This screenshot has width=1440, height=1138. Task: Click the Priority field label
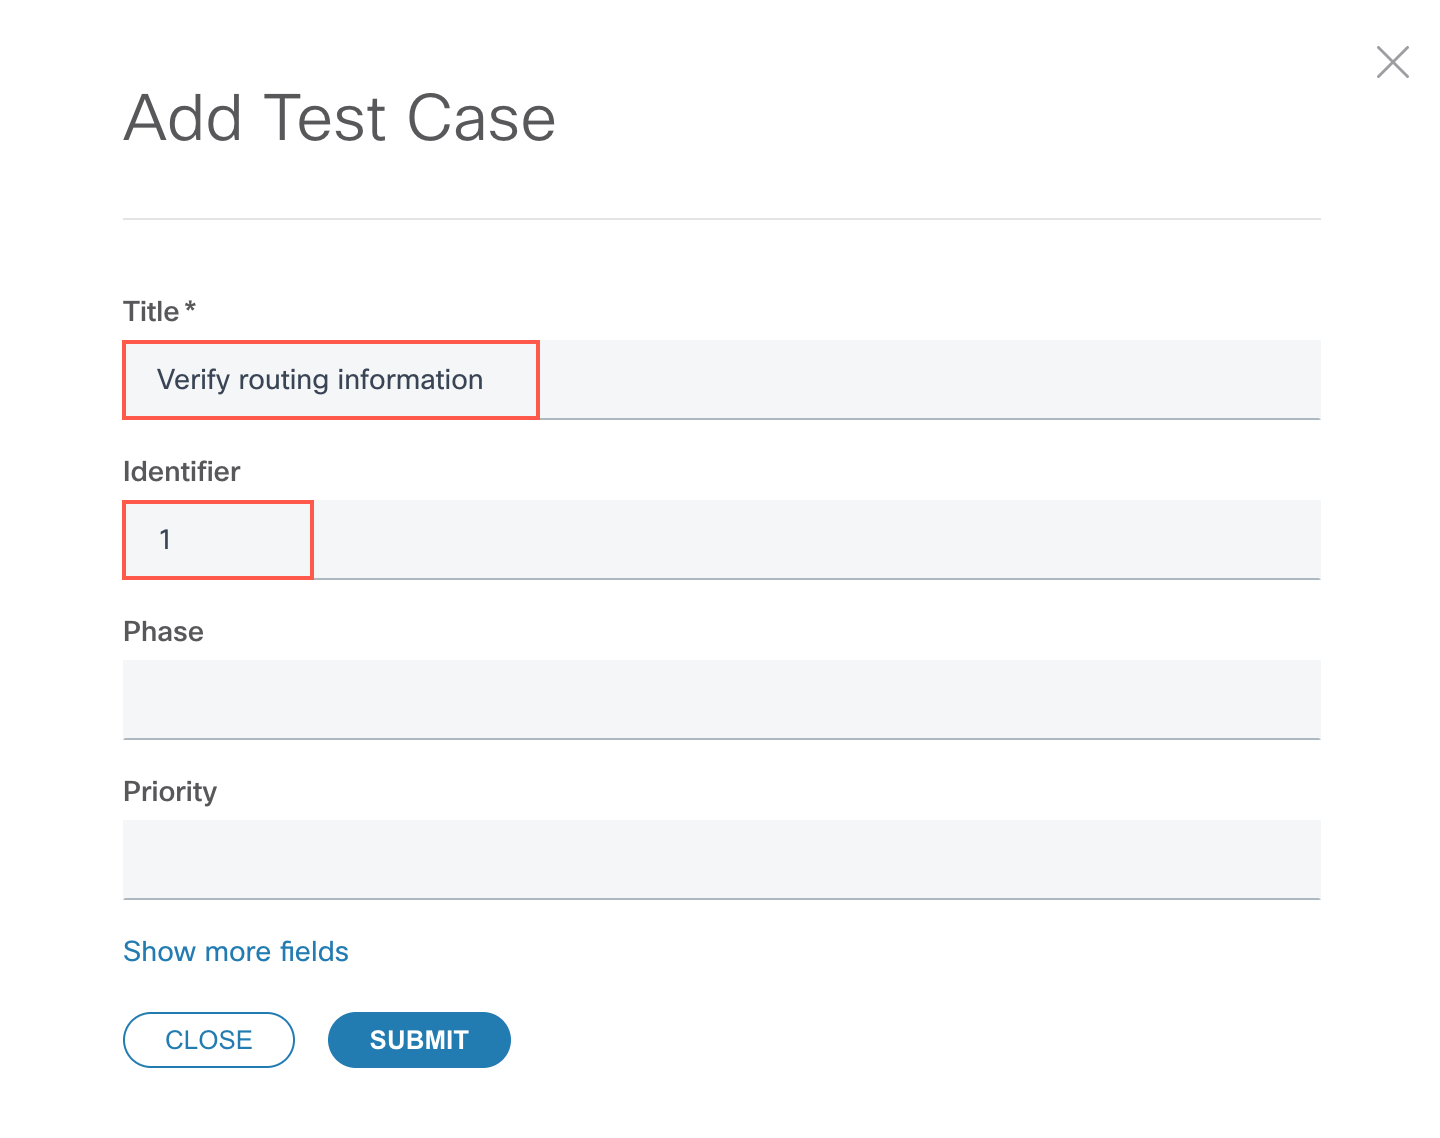pyautogui.click(x=170, y=792)
